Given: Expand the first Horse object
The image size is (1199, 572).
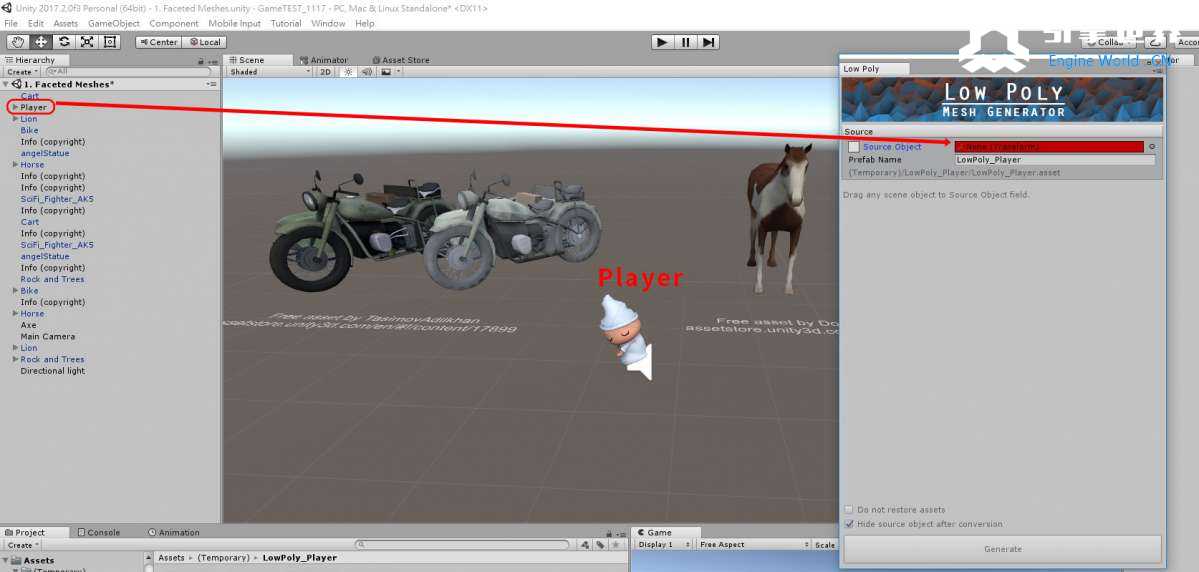Looking at the screenshot, I should (x=15, y=164).
